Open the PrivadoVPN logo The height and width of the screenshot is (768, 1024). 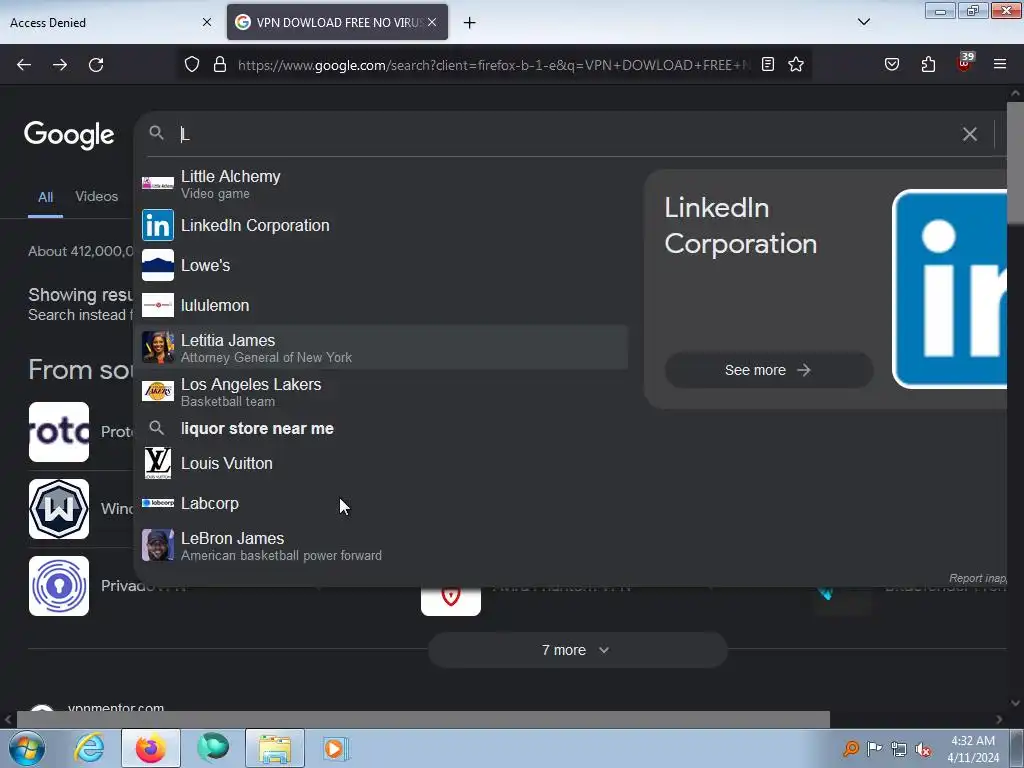coord(59,586)
